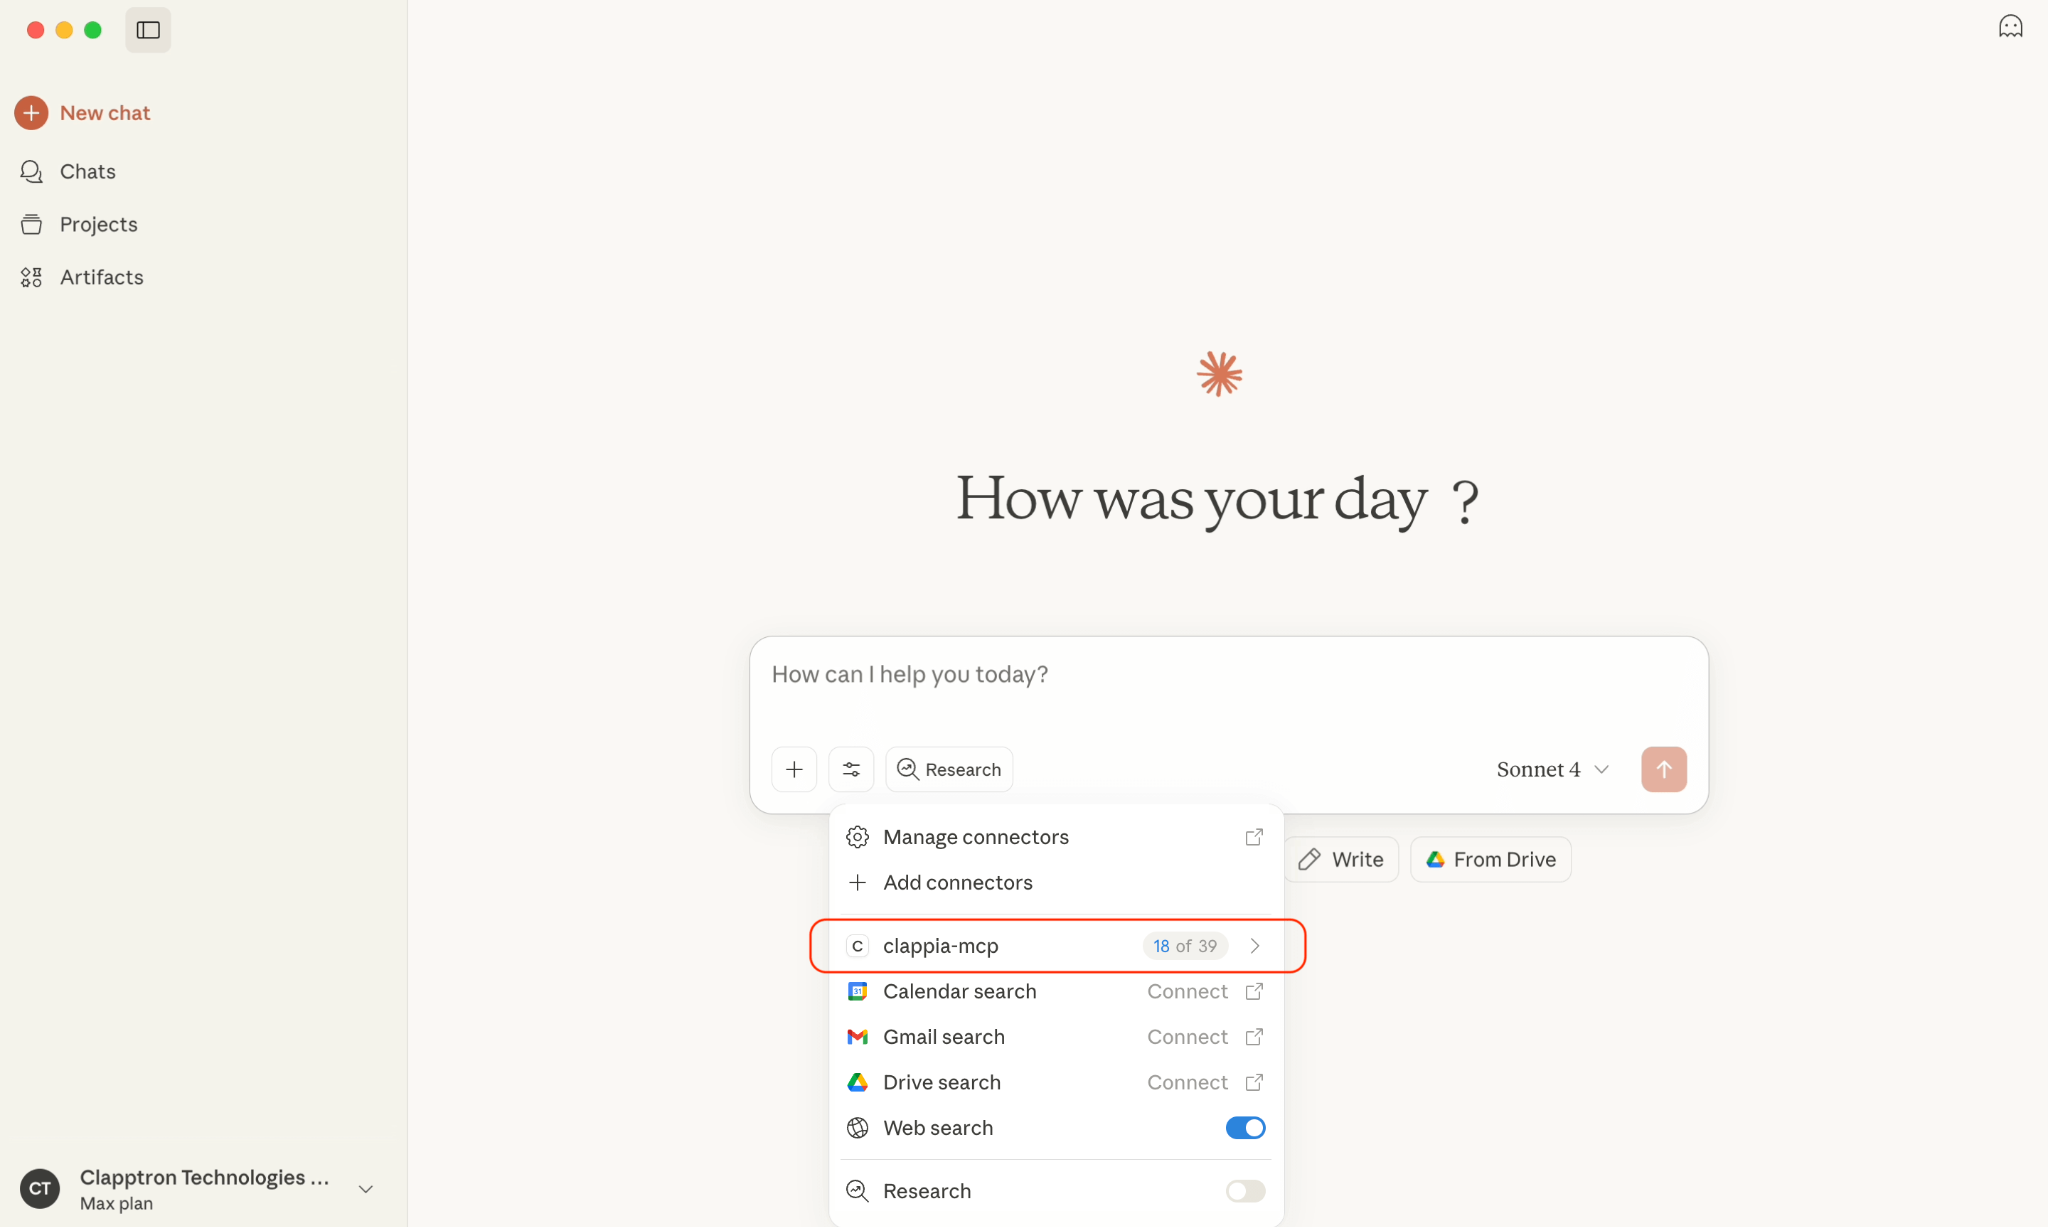Open the search and tools sliders icon
This screenshot has width=2048, height=1227.
(851, 769)
